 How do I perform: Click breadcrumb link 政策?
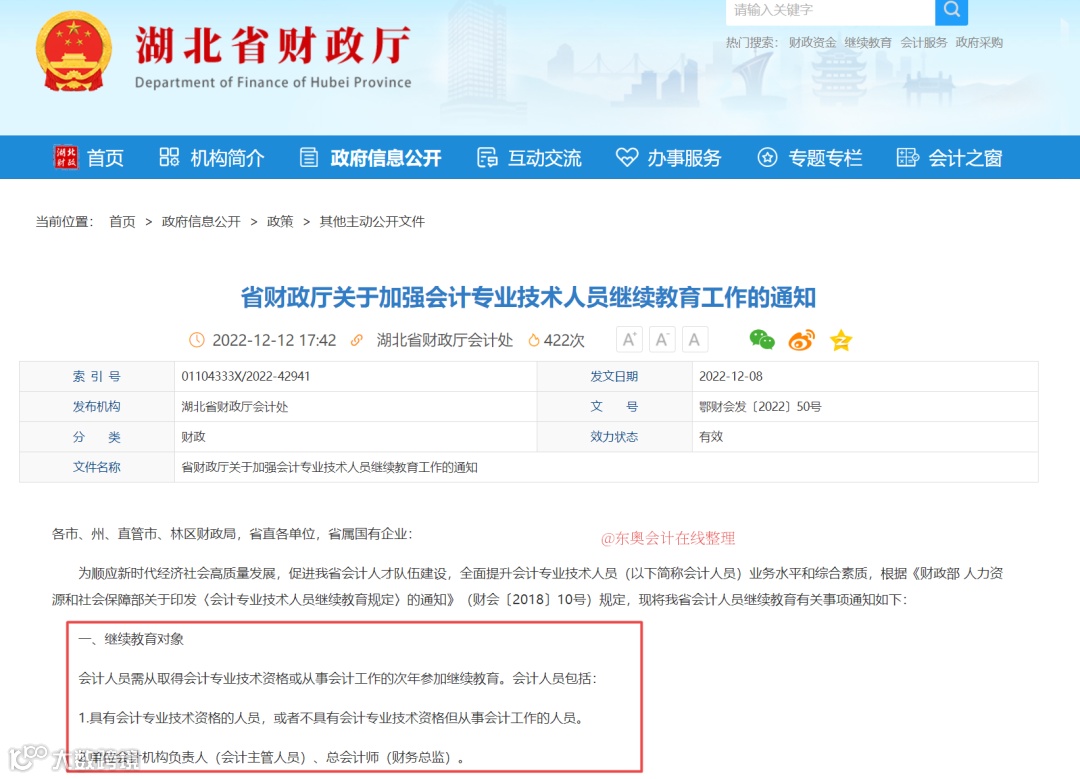point(280,221)
